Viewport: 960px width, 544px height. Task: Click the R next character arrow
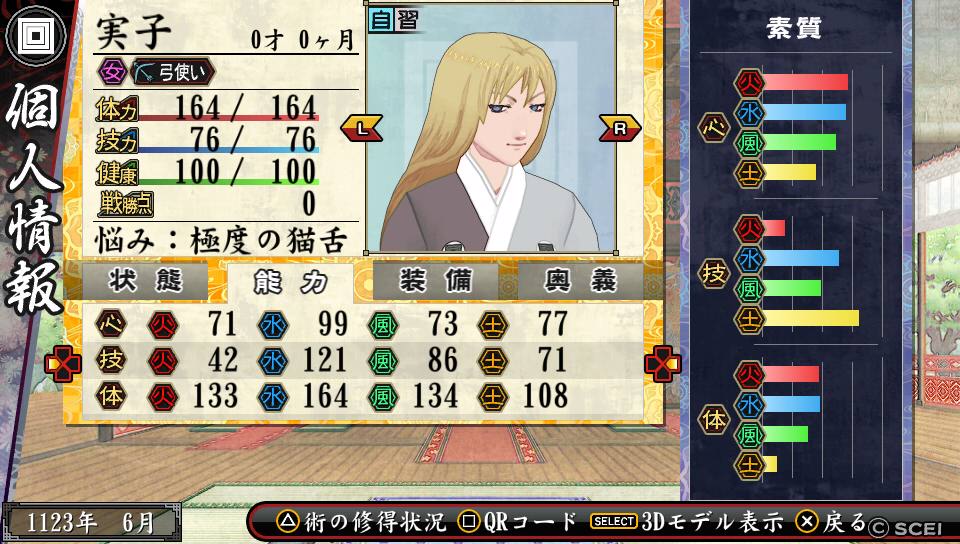[x=620, y=129]
